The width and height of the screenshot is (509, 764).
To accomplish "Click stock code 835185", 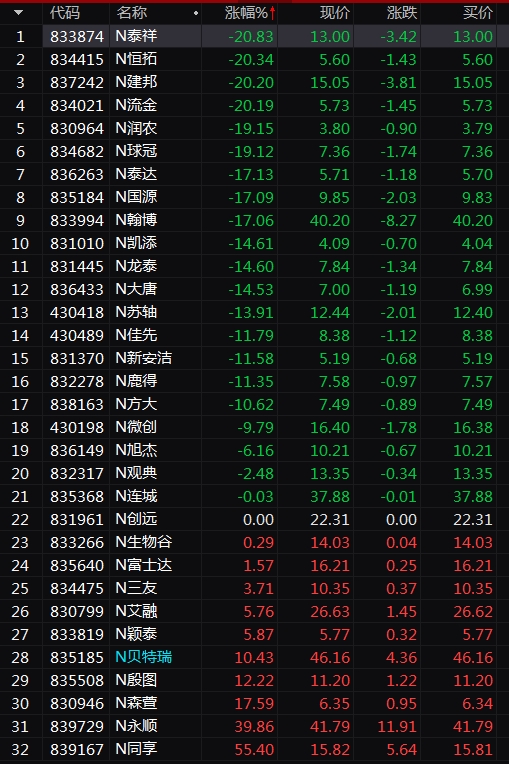I will [77, 658].
